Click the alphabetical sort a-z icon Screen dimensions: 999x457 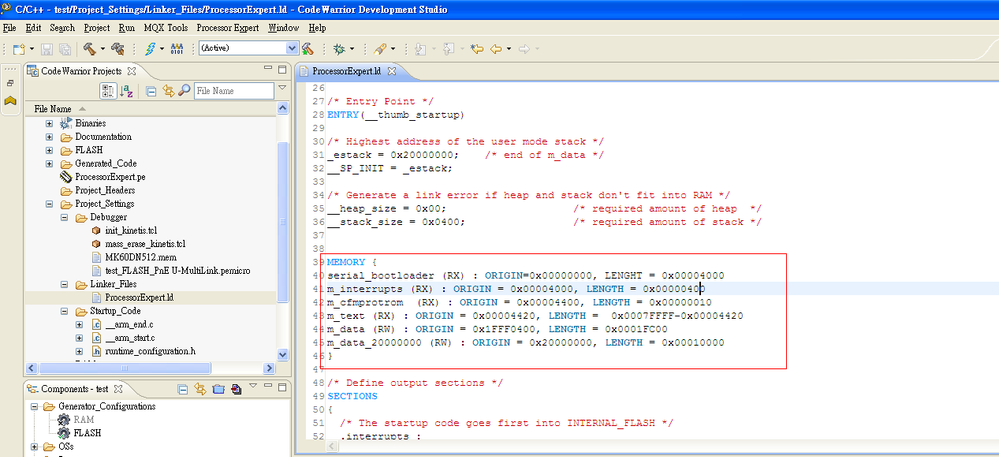point(126,91)
